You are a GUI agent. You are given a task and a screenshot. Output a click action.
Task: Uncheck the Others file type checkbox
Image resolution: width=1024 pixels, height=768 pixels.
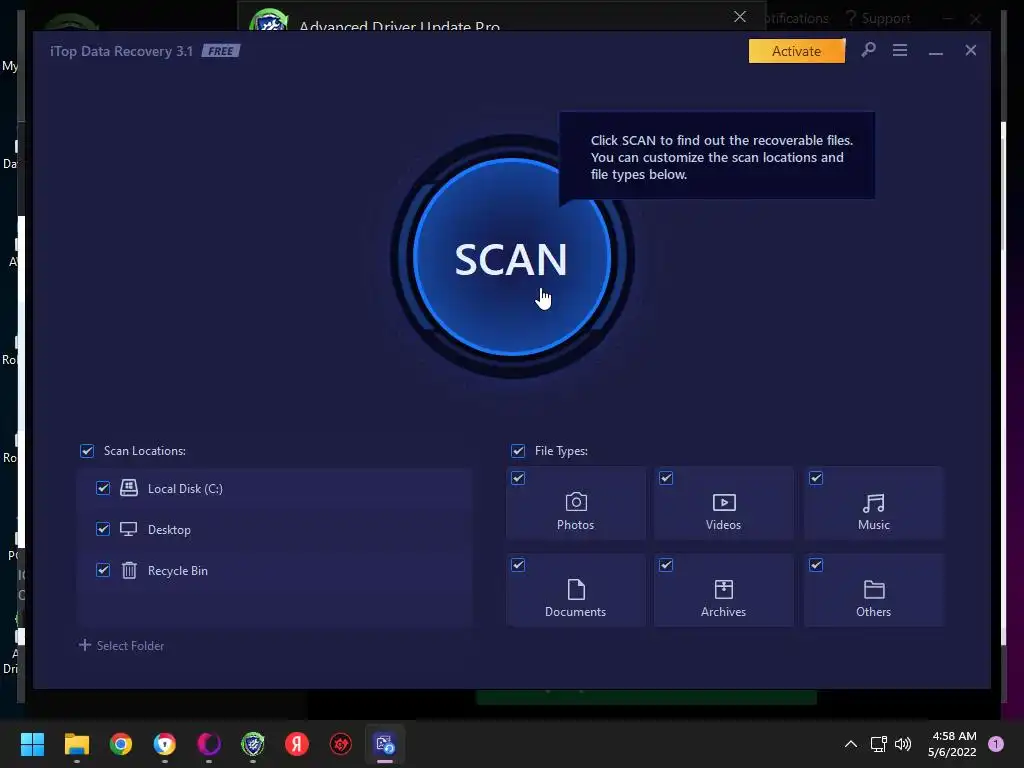(x=816, y=565)
